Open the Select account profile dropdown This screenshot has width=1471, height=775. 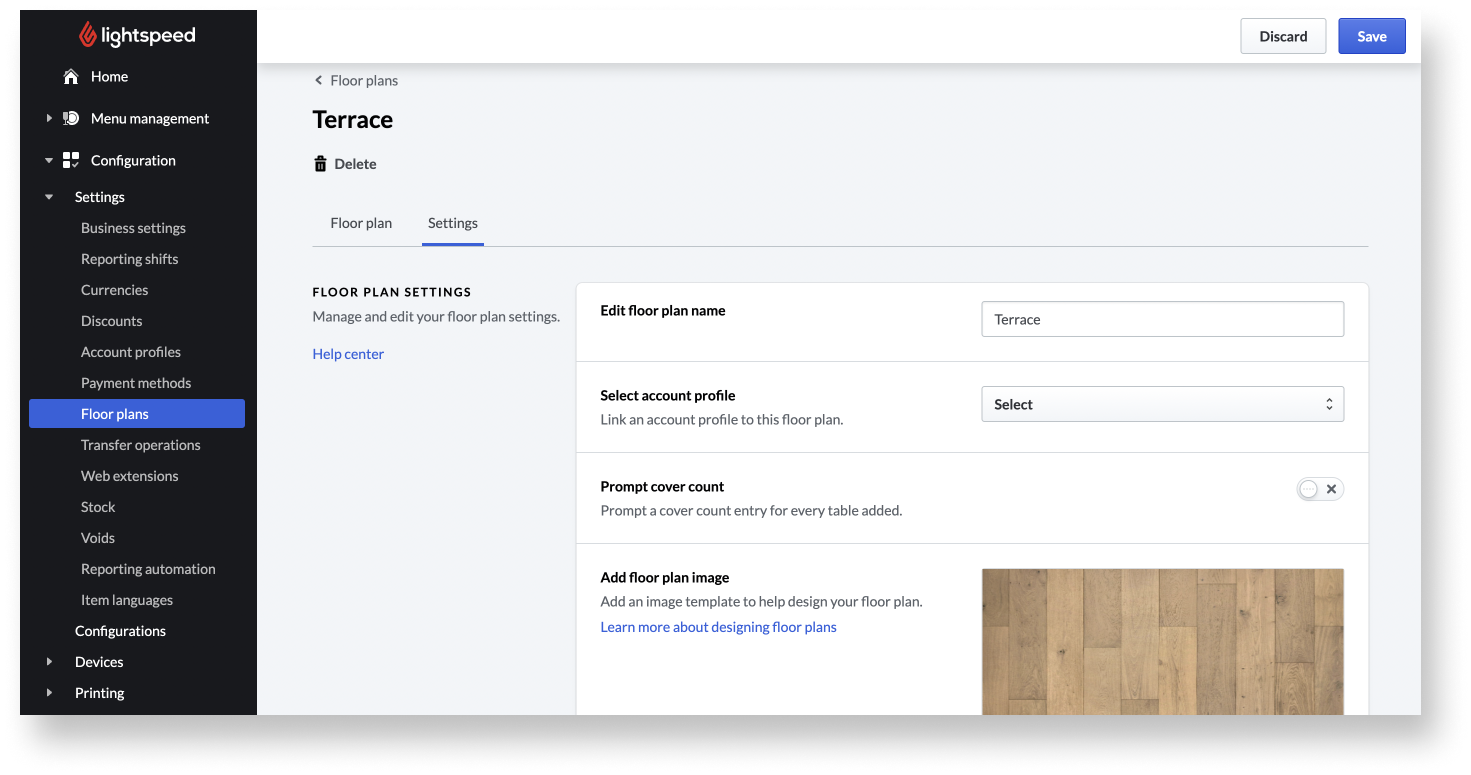[x=1162, y=404]
